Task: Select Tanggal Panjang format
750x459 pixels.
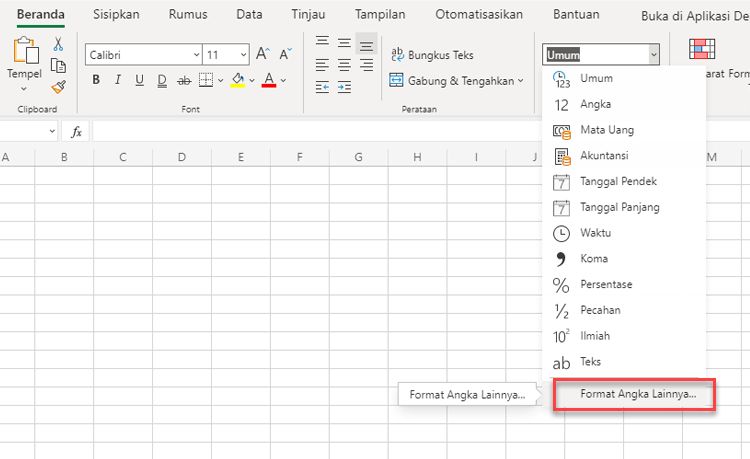Action: click(624, 208)
